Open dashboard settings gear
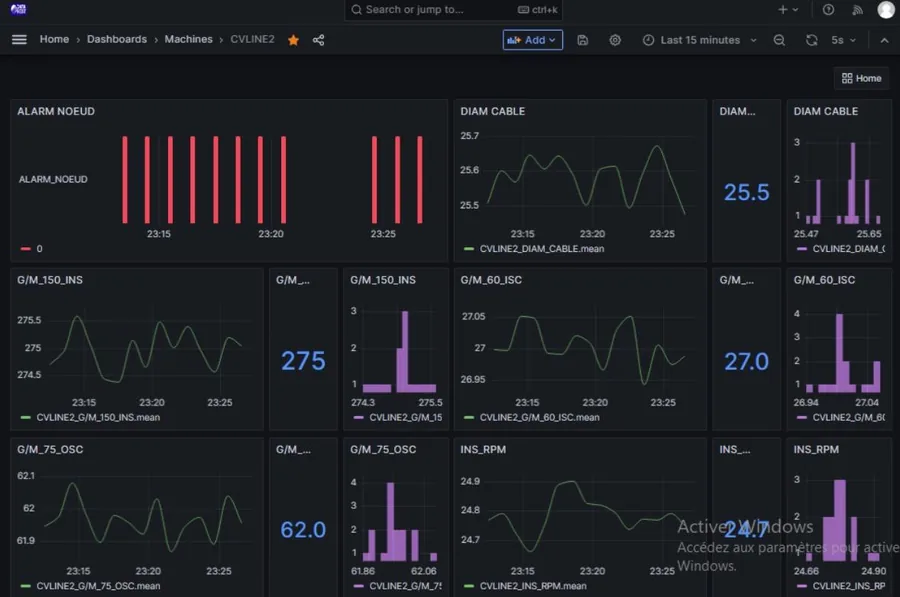The image size is (900, 597). pos(615,40)
